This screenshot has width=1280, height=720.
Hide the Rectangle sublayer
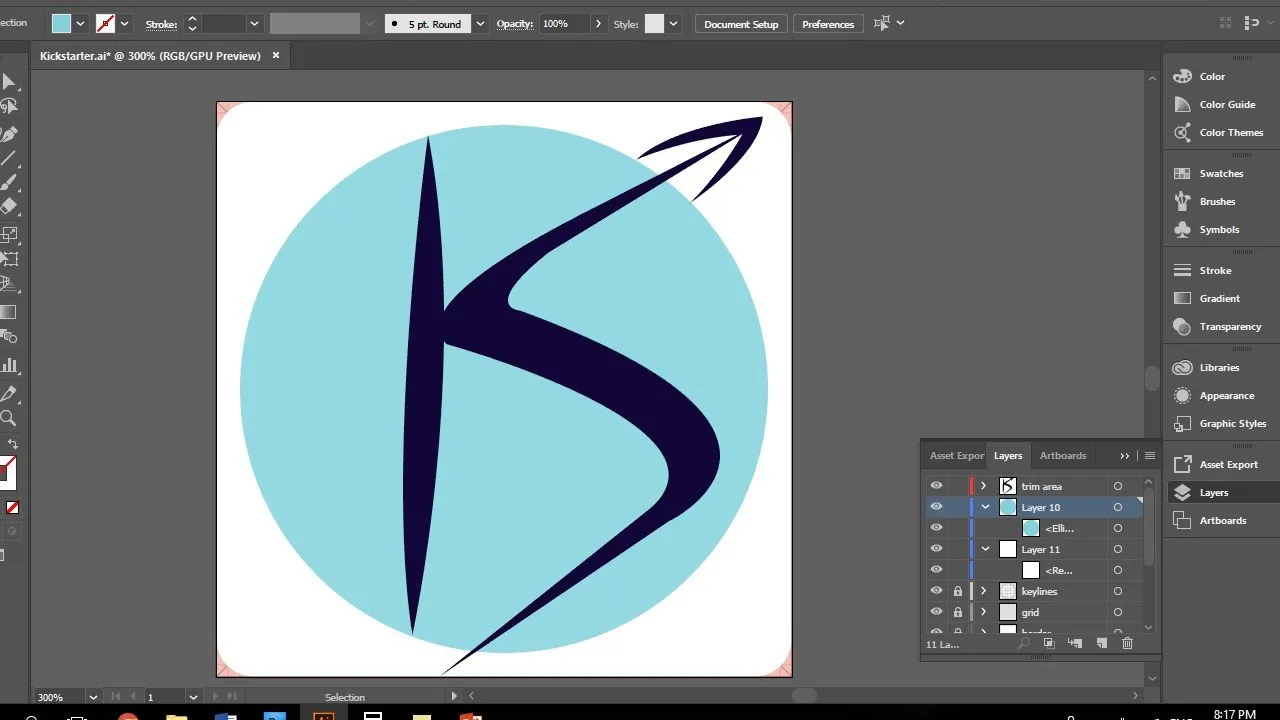click(936, 570)
